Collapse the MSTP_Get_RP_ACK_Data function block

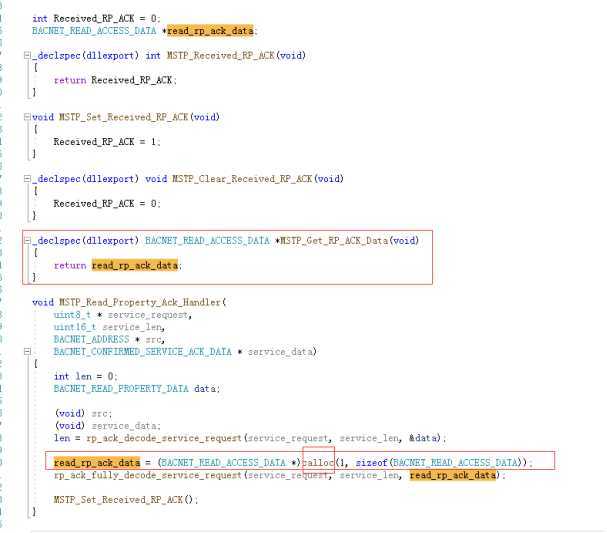pyautogui.click(x=27, y=241)
